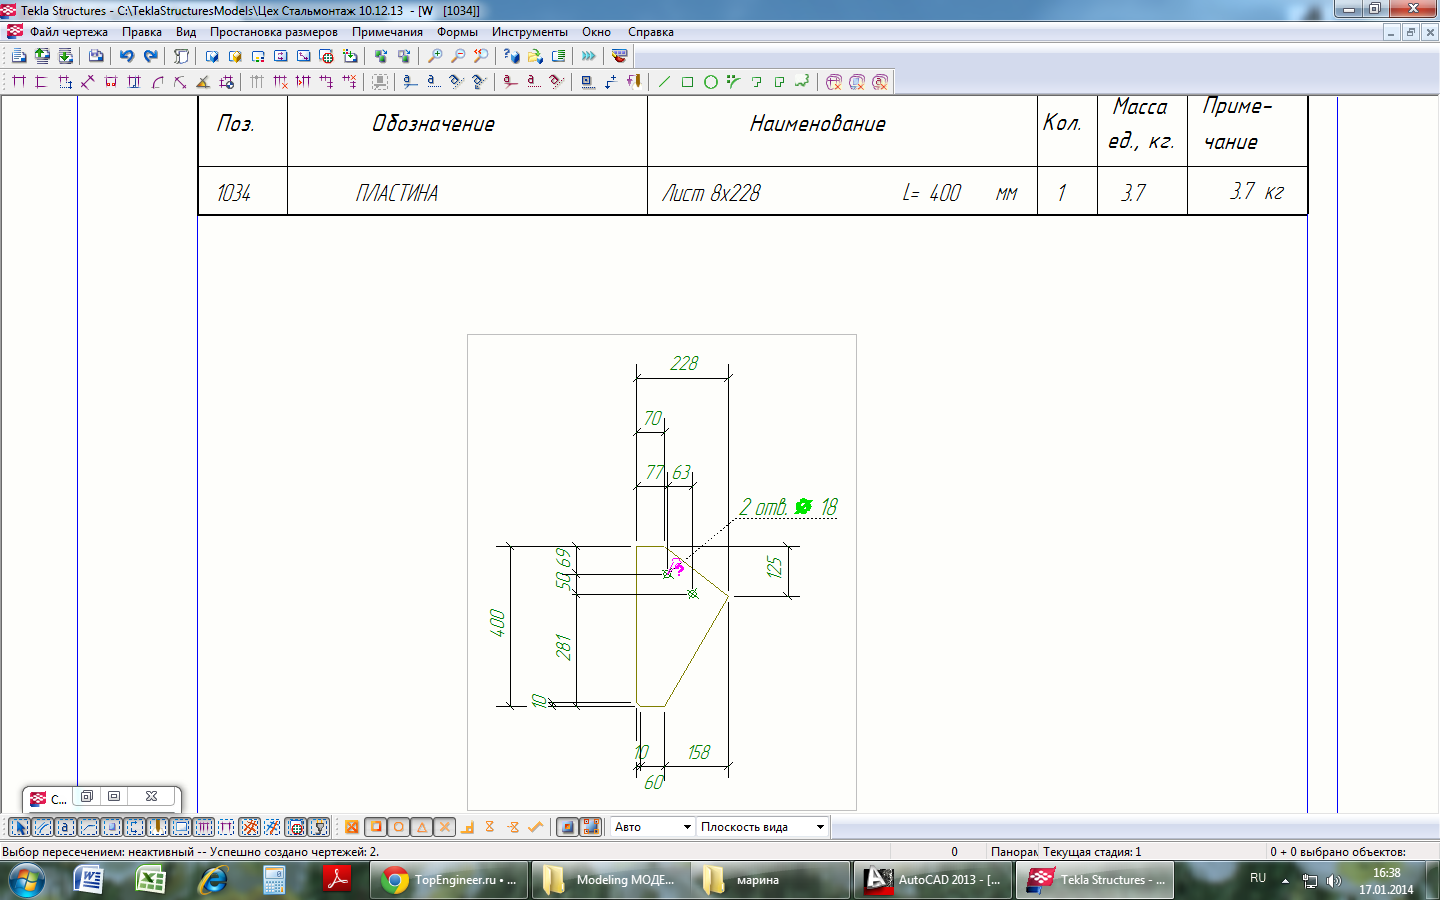Screen dimensions: 1440x900
Task: Click the triple-arrow next drawing icon
Action: tap(589, 56)
